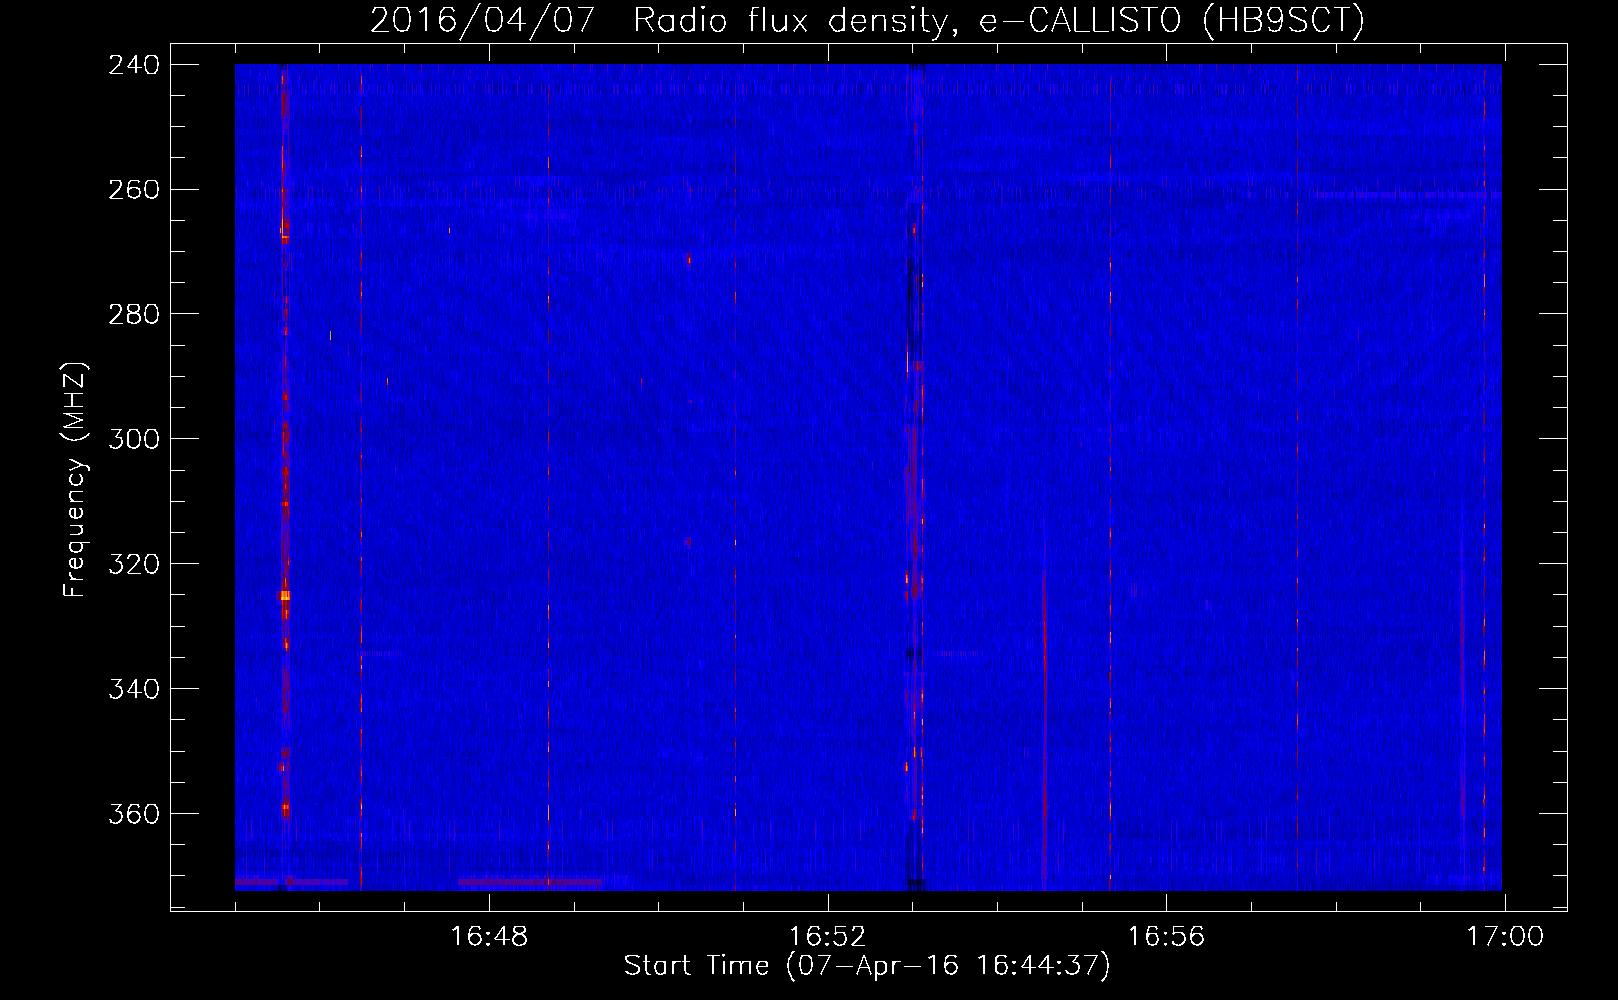Select the 280 frequency tick label
1618x1000 pixels.
(133, 314)
